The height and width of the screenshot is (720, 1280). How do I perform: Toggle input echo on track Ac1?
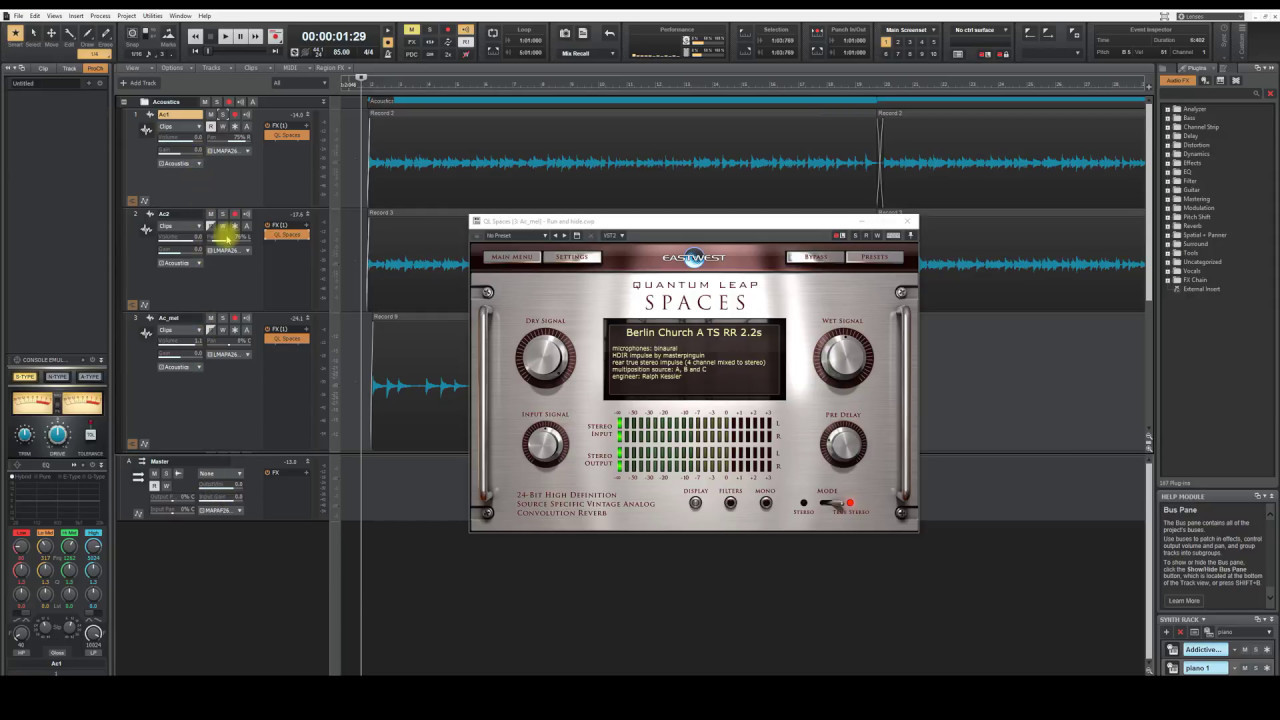point(247,115)
